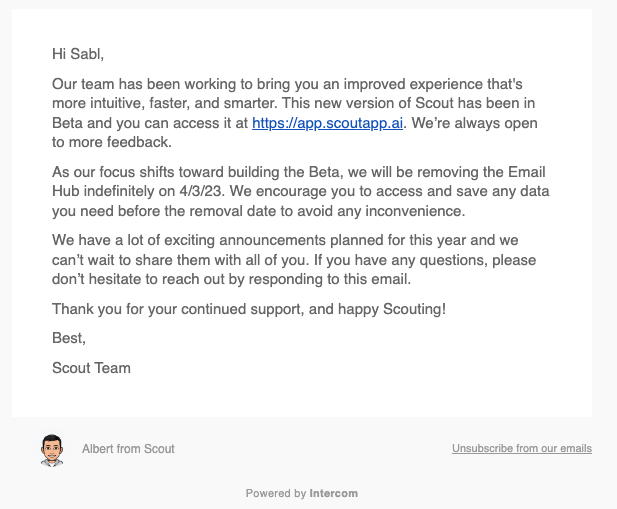This screenshot has width=617, height=509.
Task: Click the Unsubscribe from our emails link
Action: click(x=522, y=448)
